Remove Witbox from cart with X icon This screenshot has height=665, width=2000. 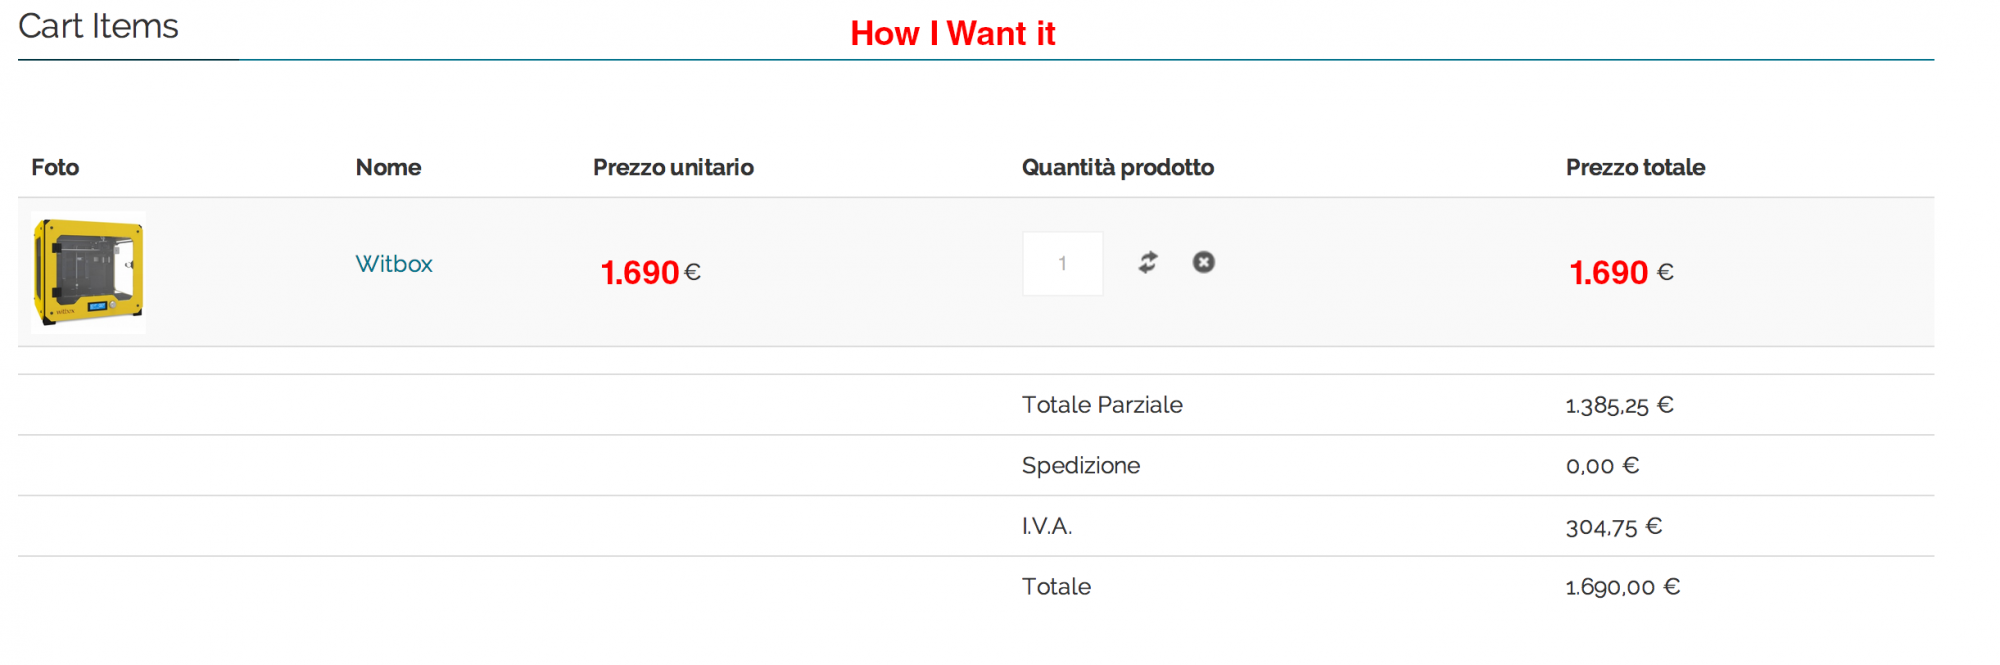(x=1203, y=262)
